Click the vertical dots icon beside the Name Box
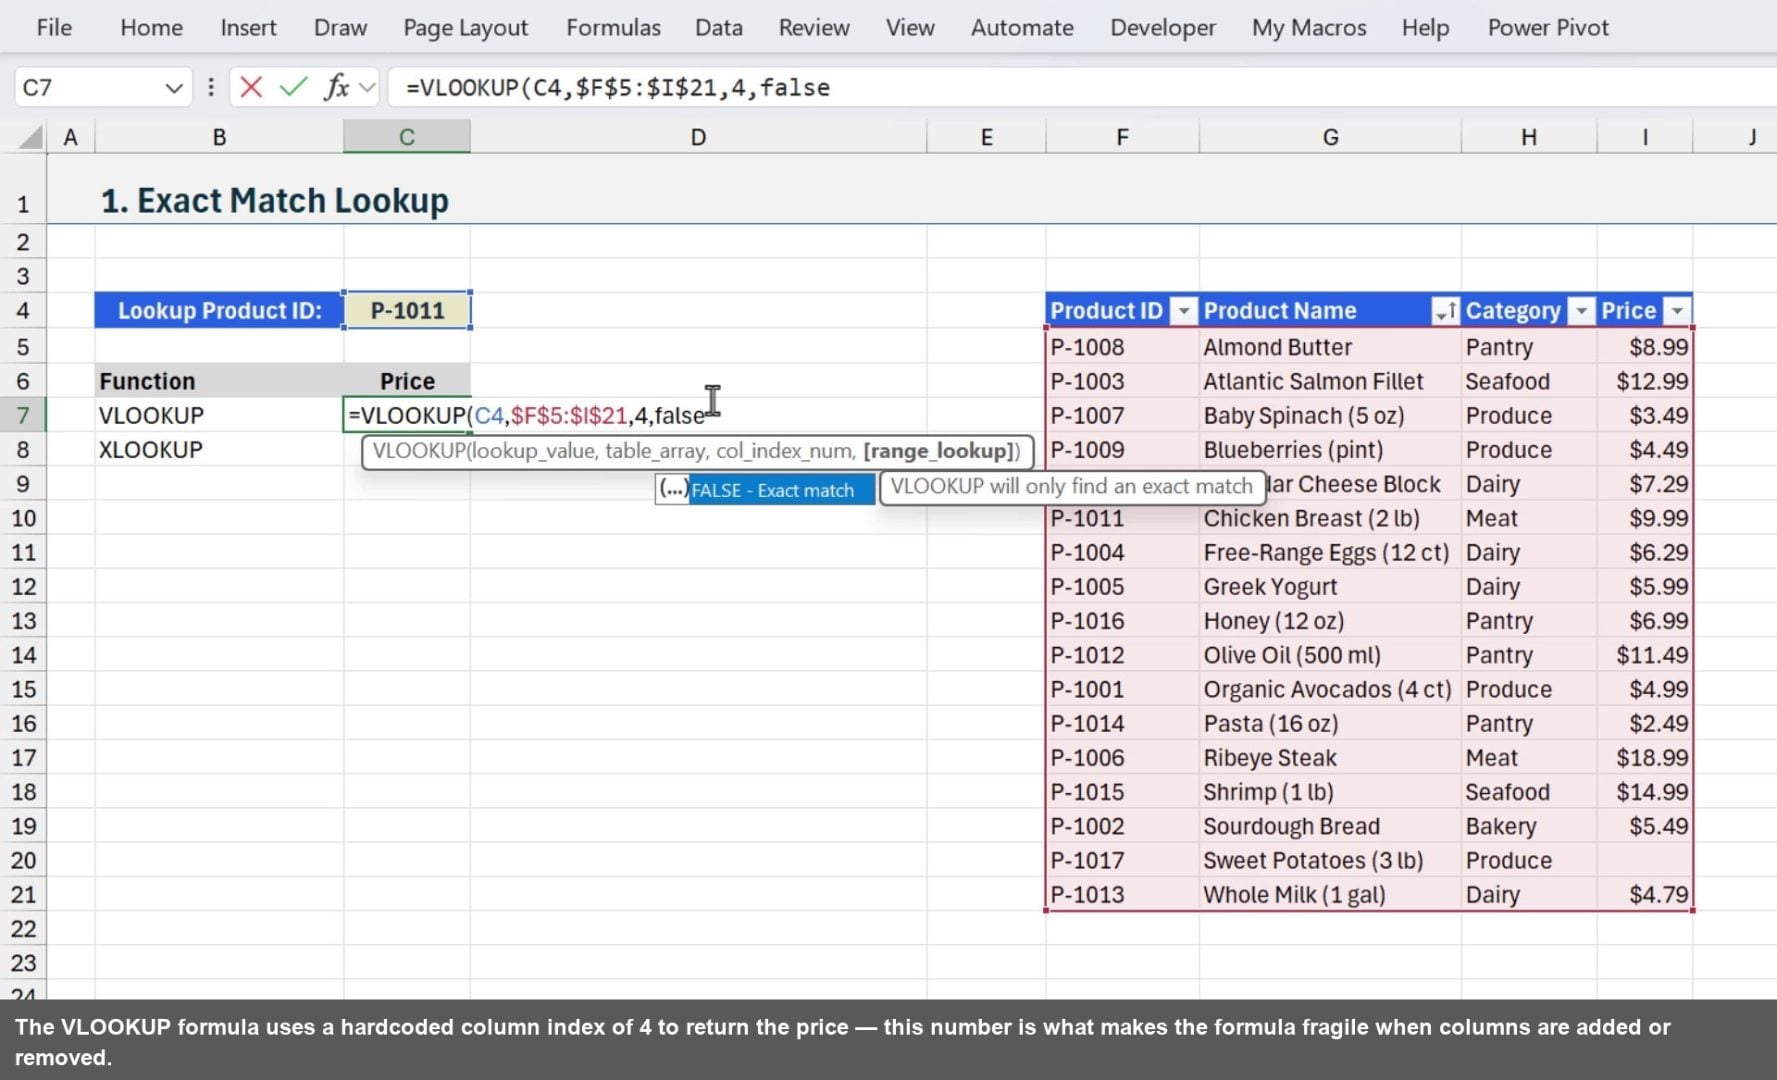 click(x=211, y=87)
